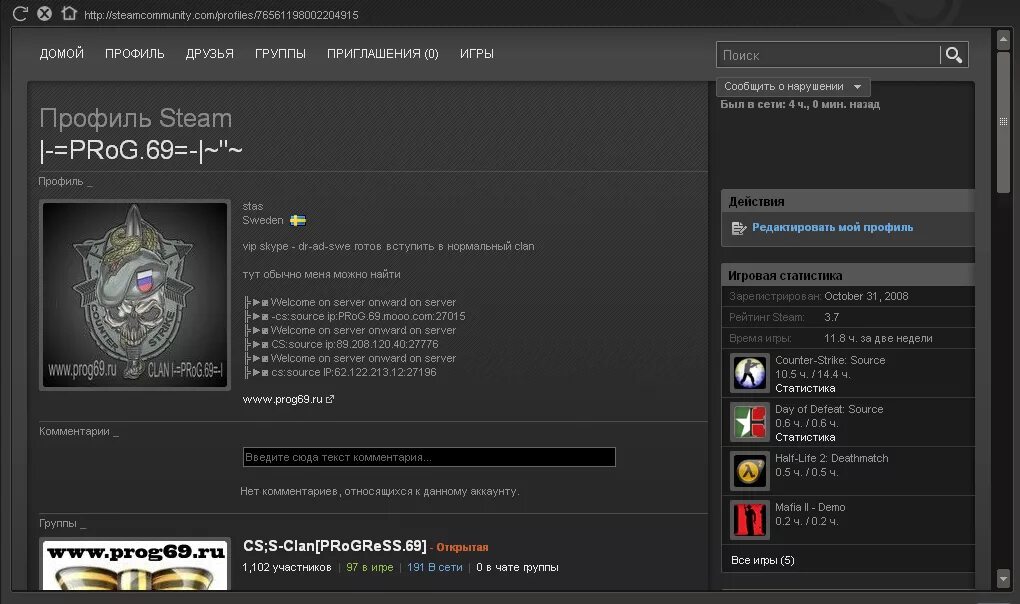Click the Sweden flag icon
Screen dimensions: 1020x604
(x=298, y=220)
